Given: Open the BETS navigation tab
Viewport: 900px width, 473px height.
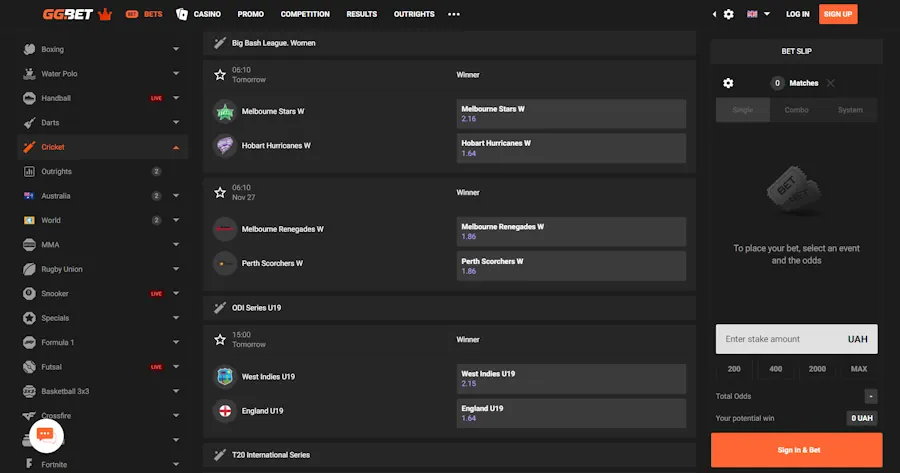Looking at the screenshot, I should point(144,14).
